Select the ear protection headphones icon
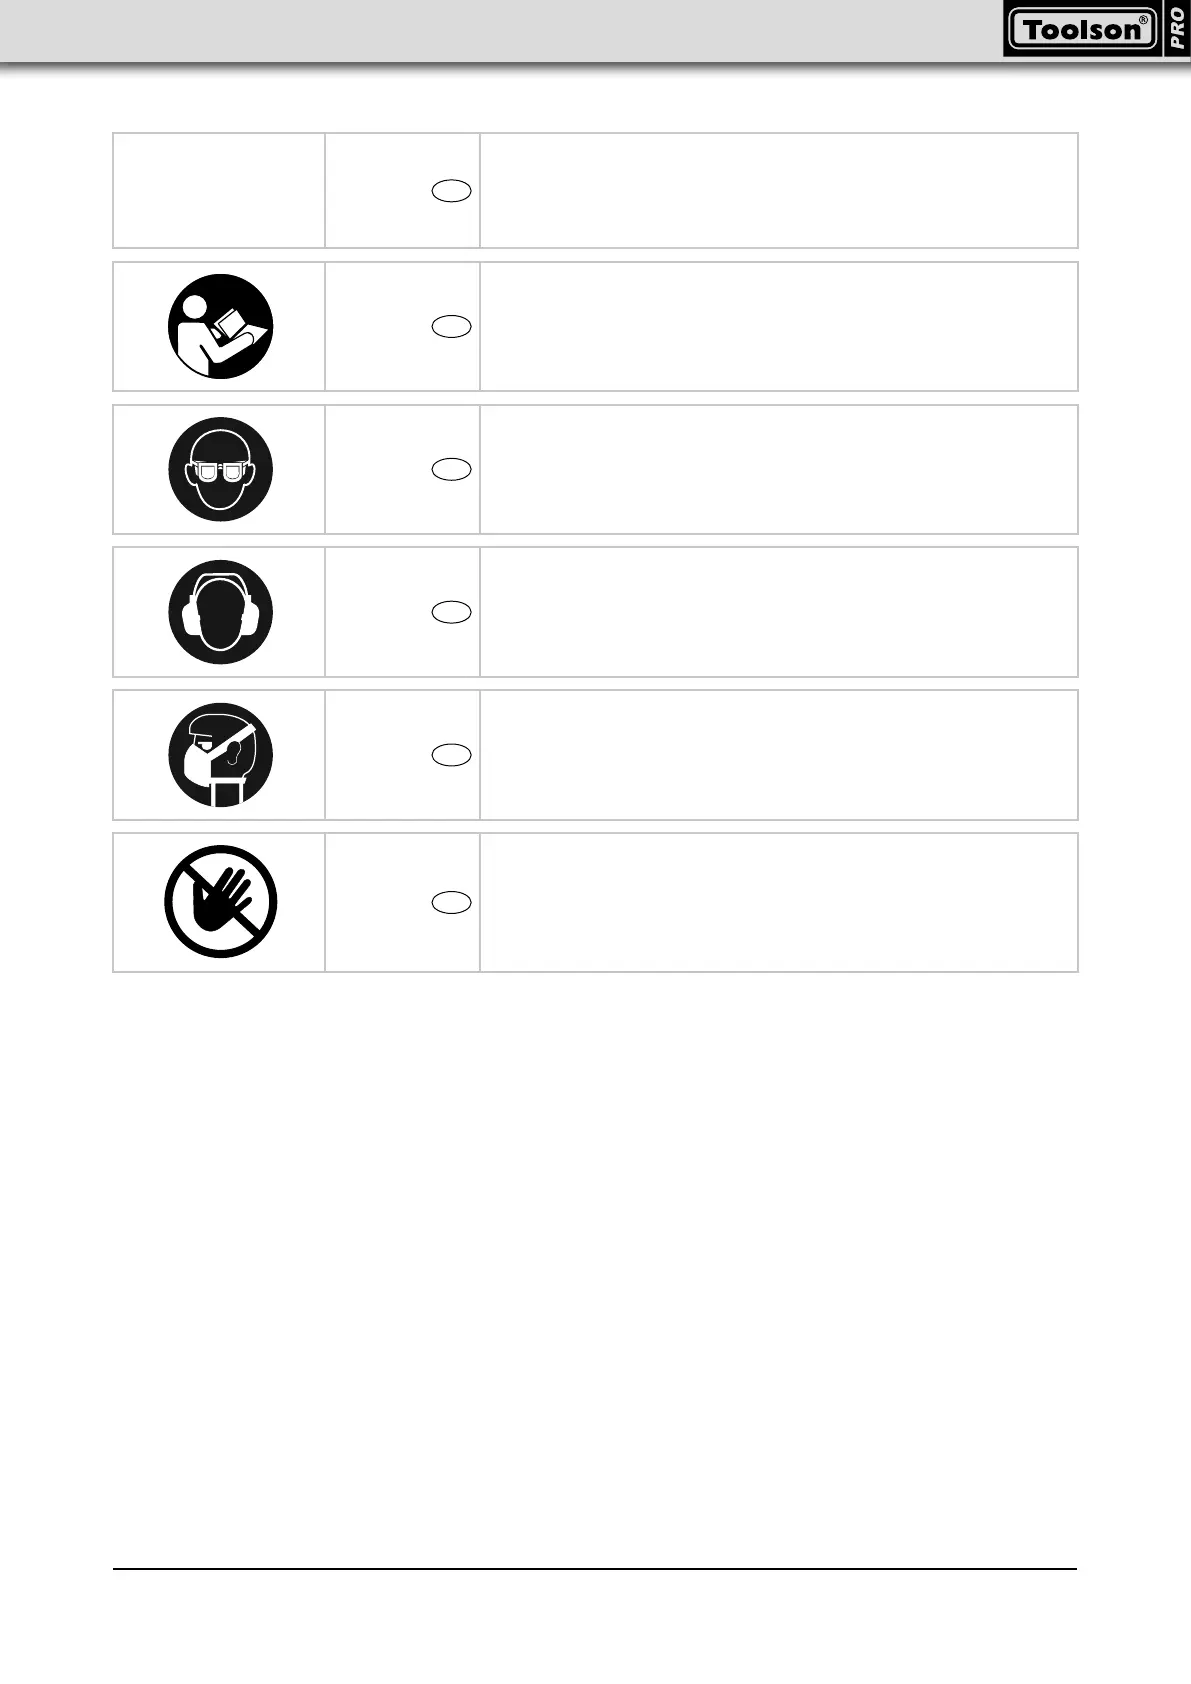Viewport: 1191px width, 1684px height. pyautogui.click(x=220, y=612)
